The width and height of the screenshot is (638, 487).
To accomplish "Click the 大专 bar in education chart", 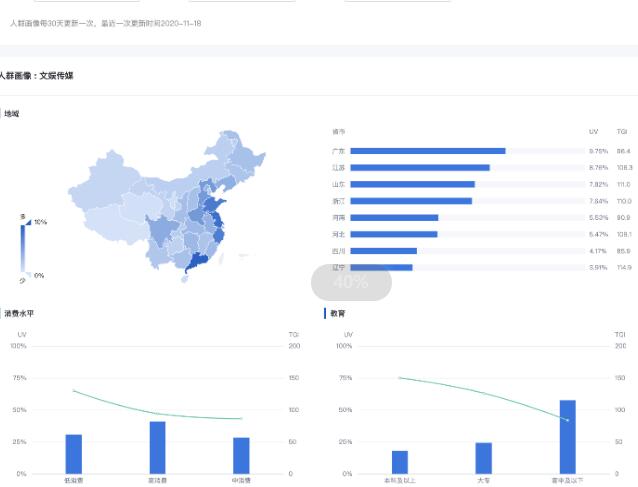I will [484, 458].
